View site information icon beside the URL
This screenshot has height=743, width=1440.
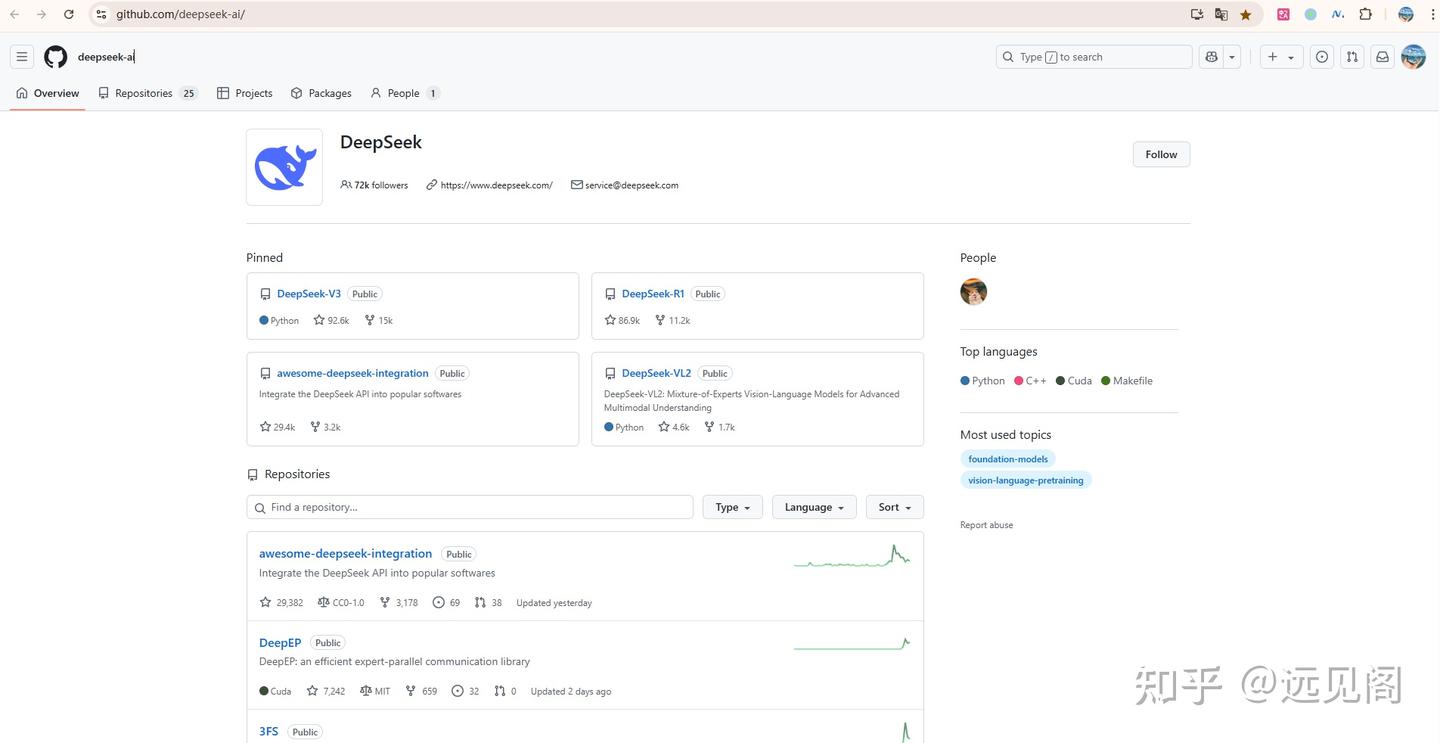(101, 14)
